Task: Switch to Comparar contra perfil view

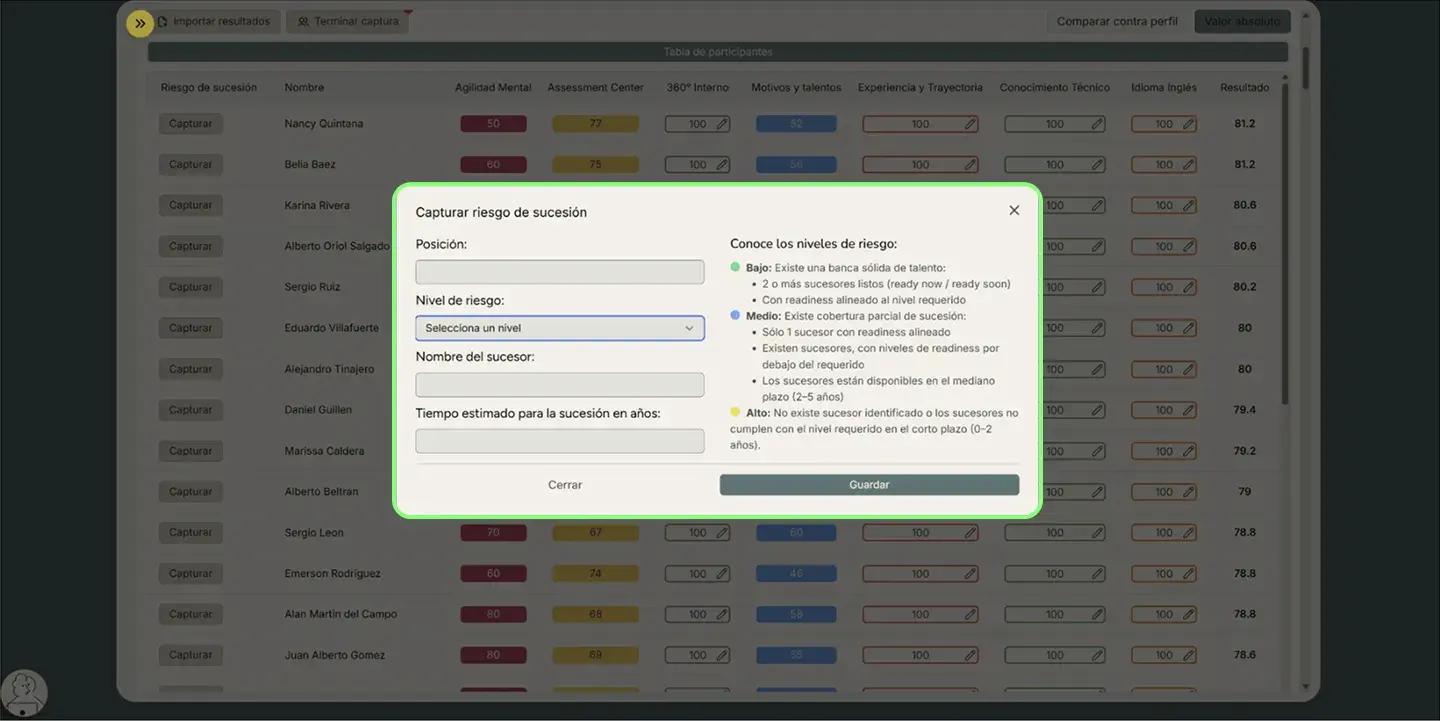Action: [x=1117, y=21]
